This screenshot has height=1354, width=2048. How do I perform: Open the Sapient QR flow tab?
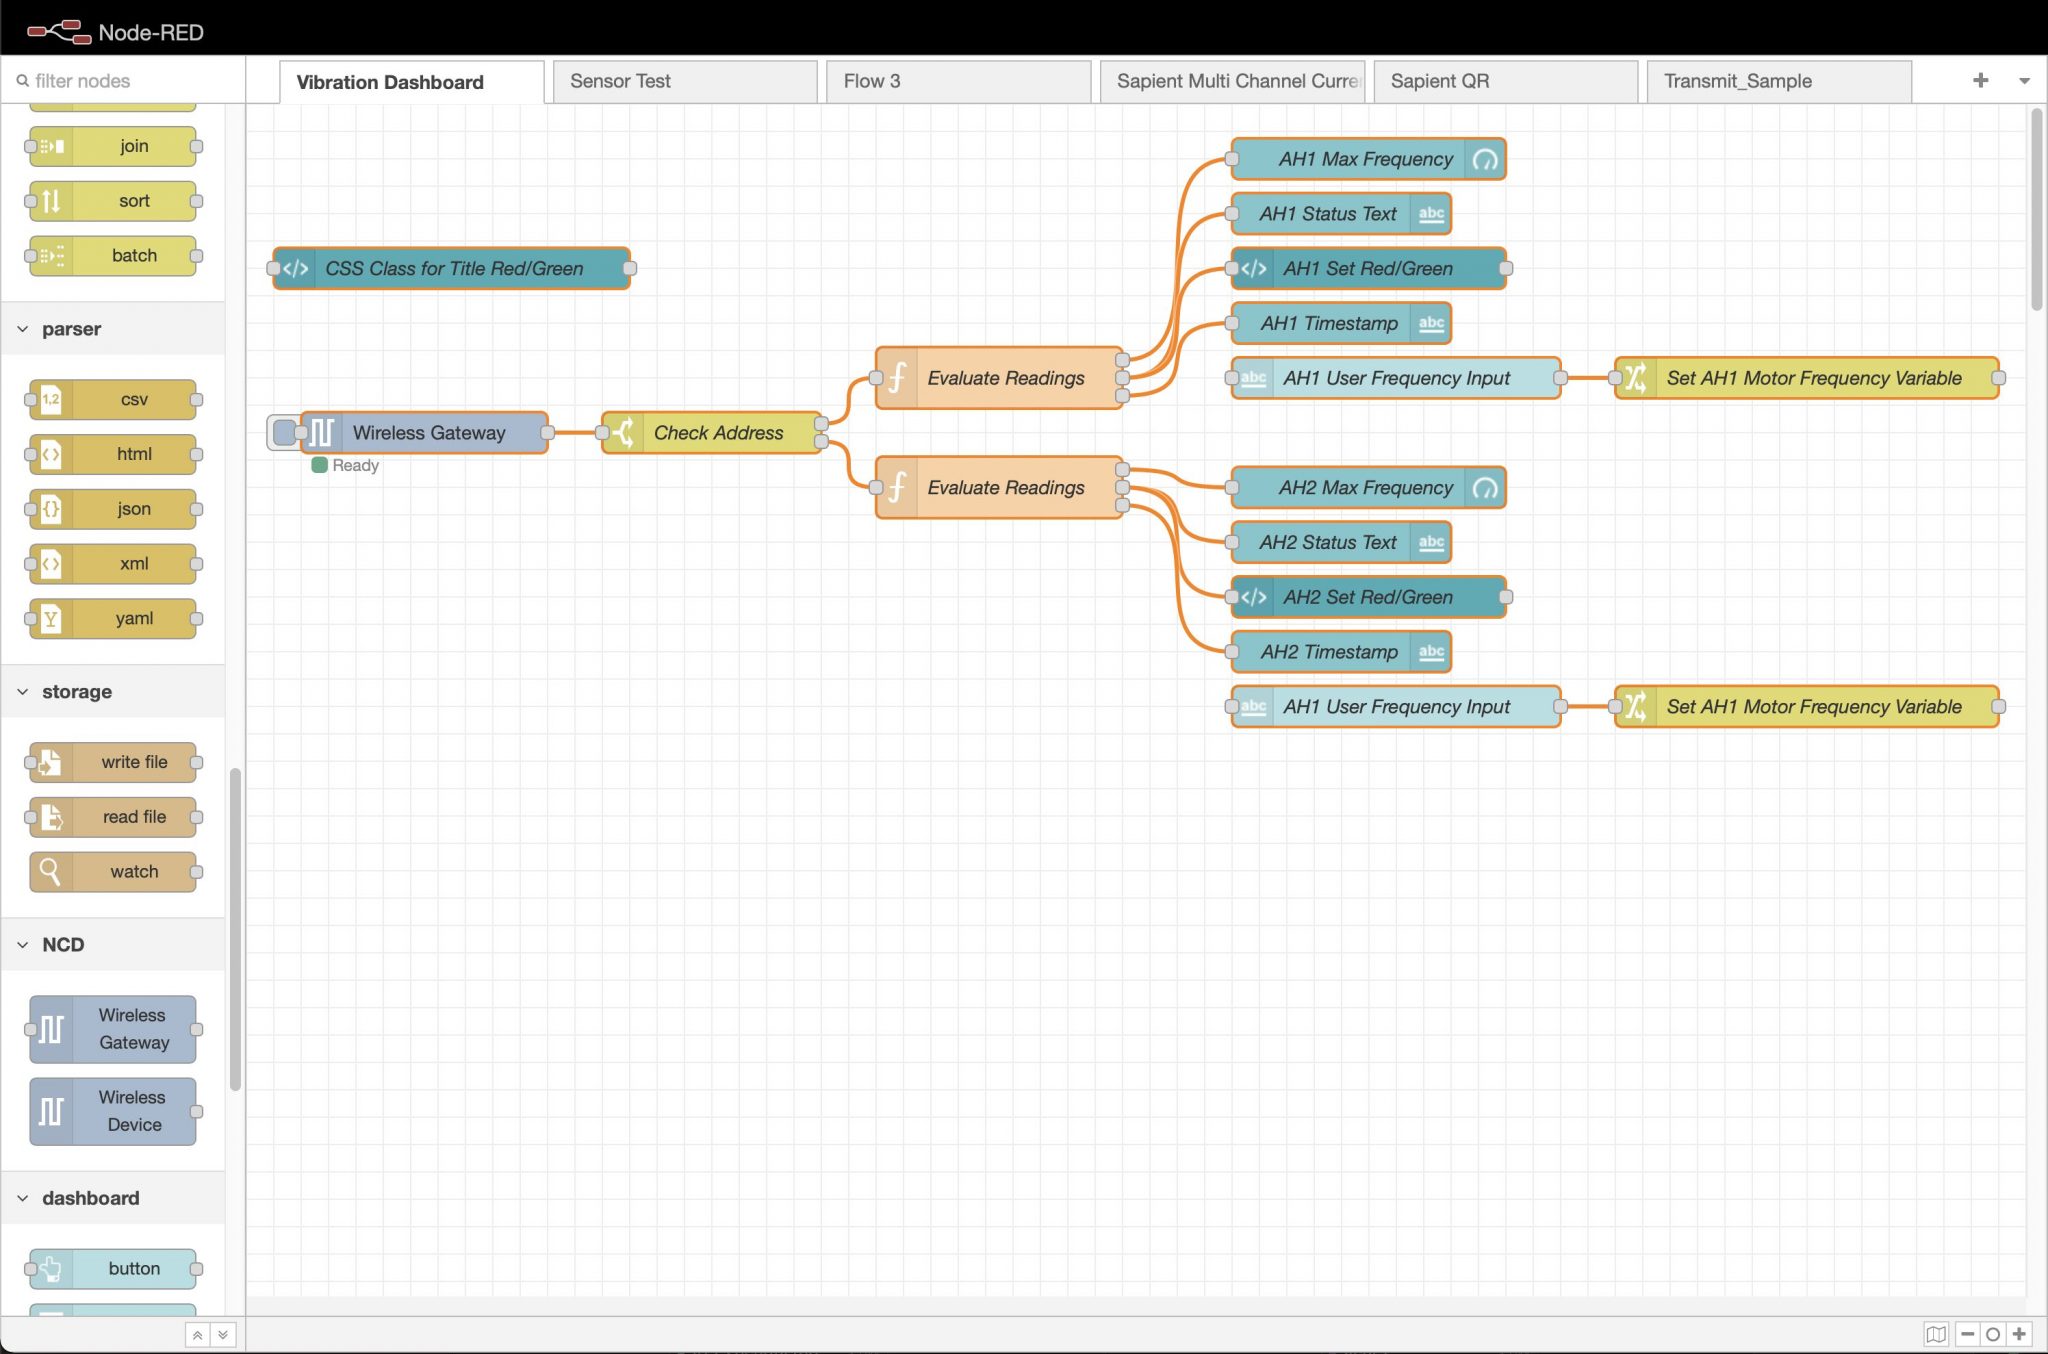click(1440, 81)
